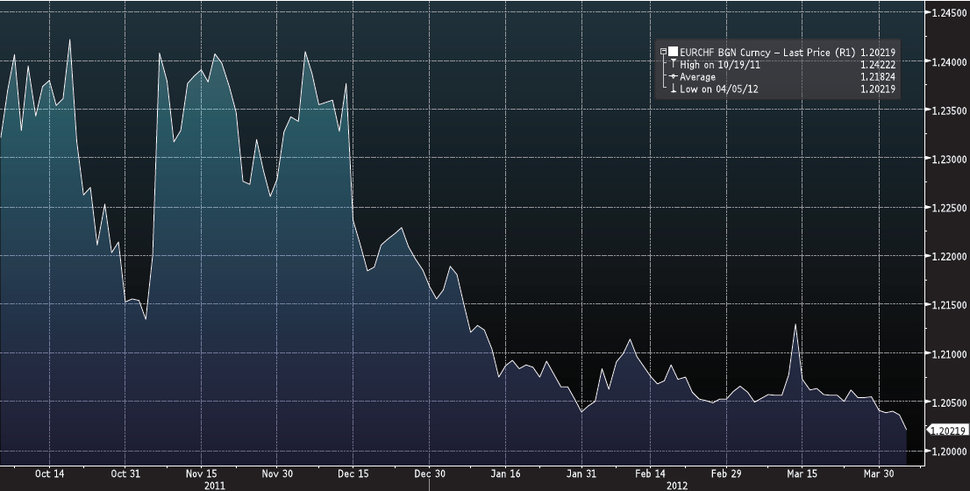Click the 1.24500 y-axis label
This screenshot has width=970, height=491.
point(949,13)
